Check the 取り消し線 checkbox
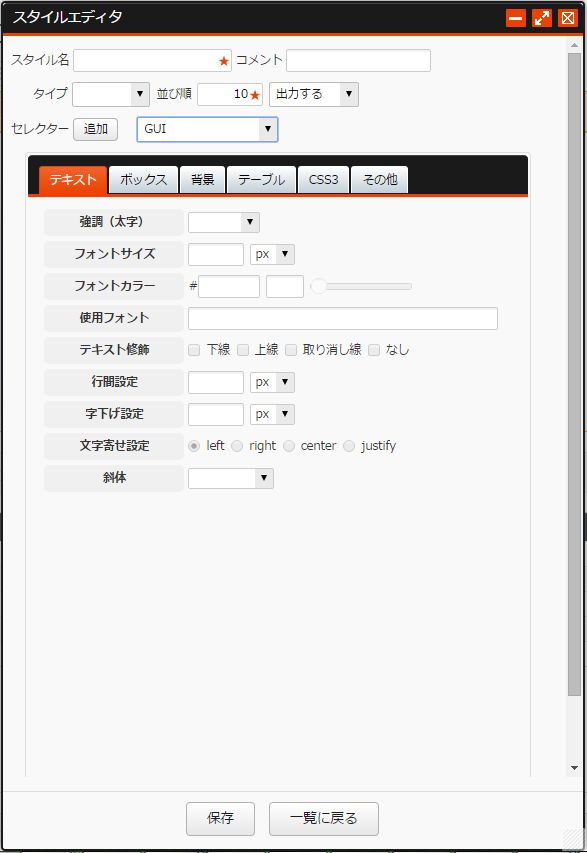 [291, 350]
